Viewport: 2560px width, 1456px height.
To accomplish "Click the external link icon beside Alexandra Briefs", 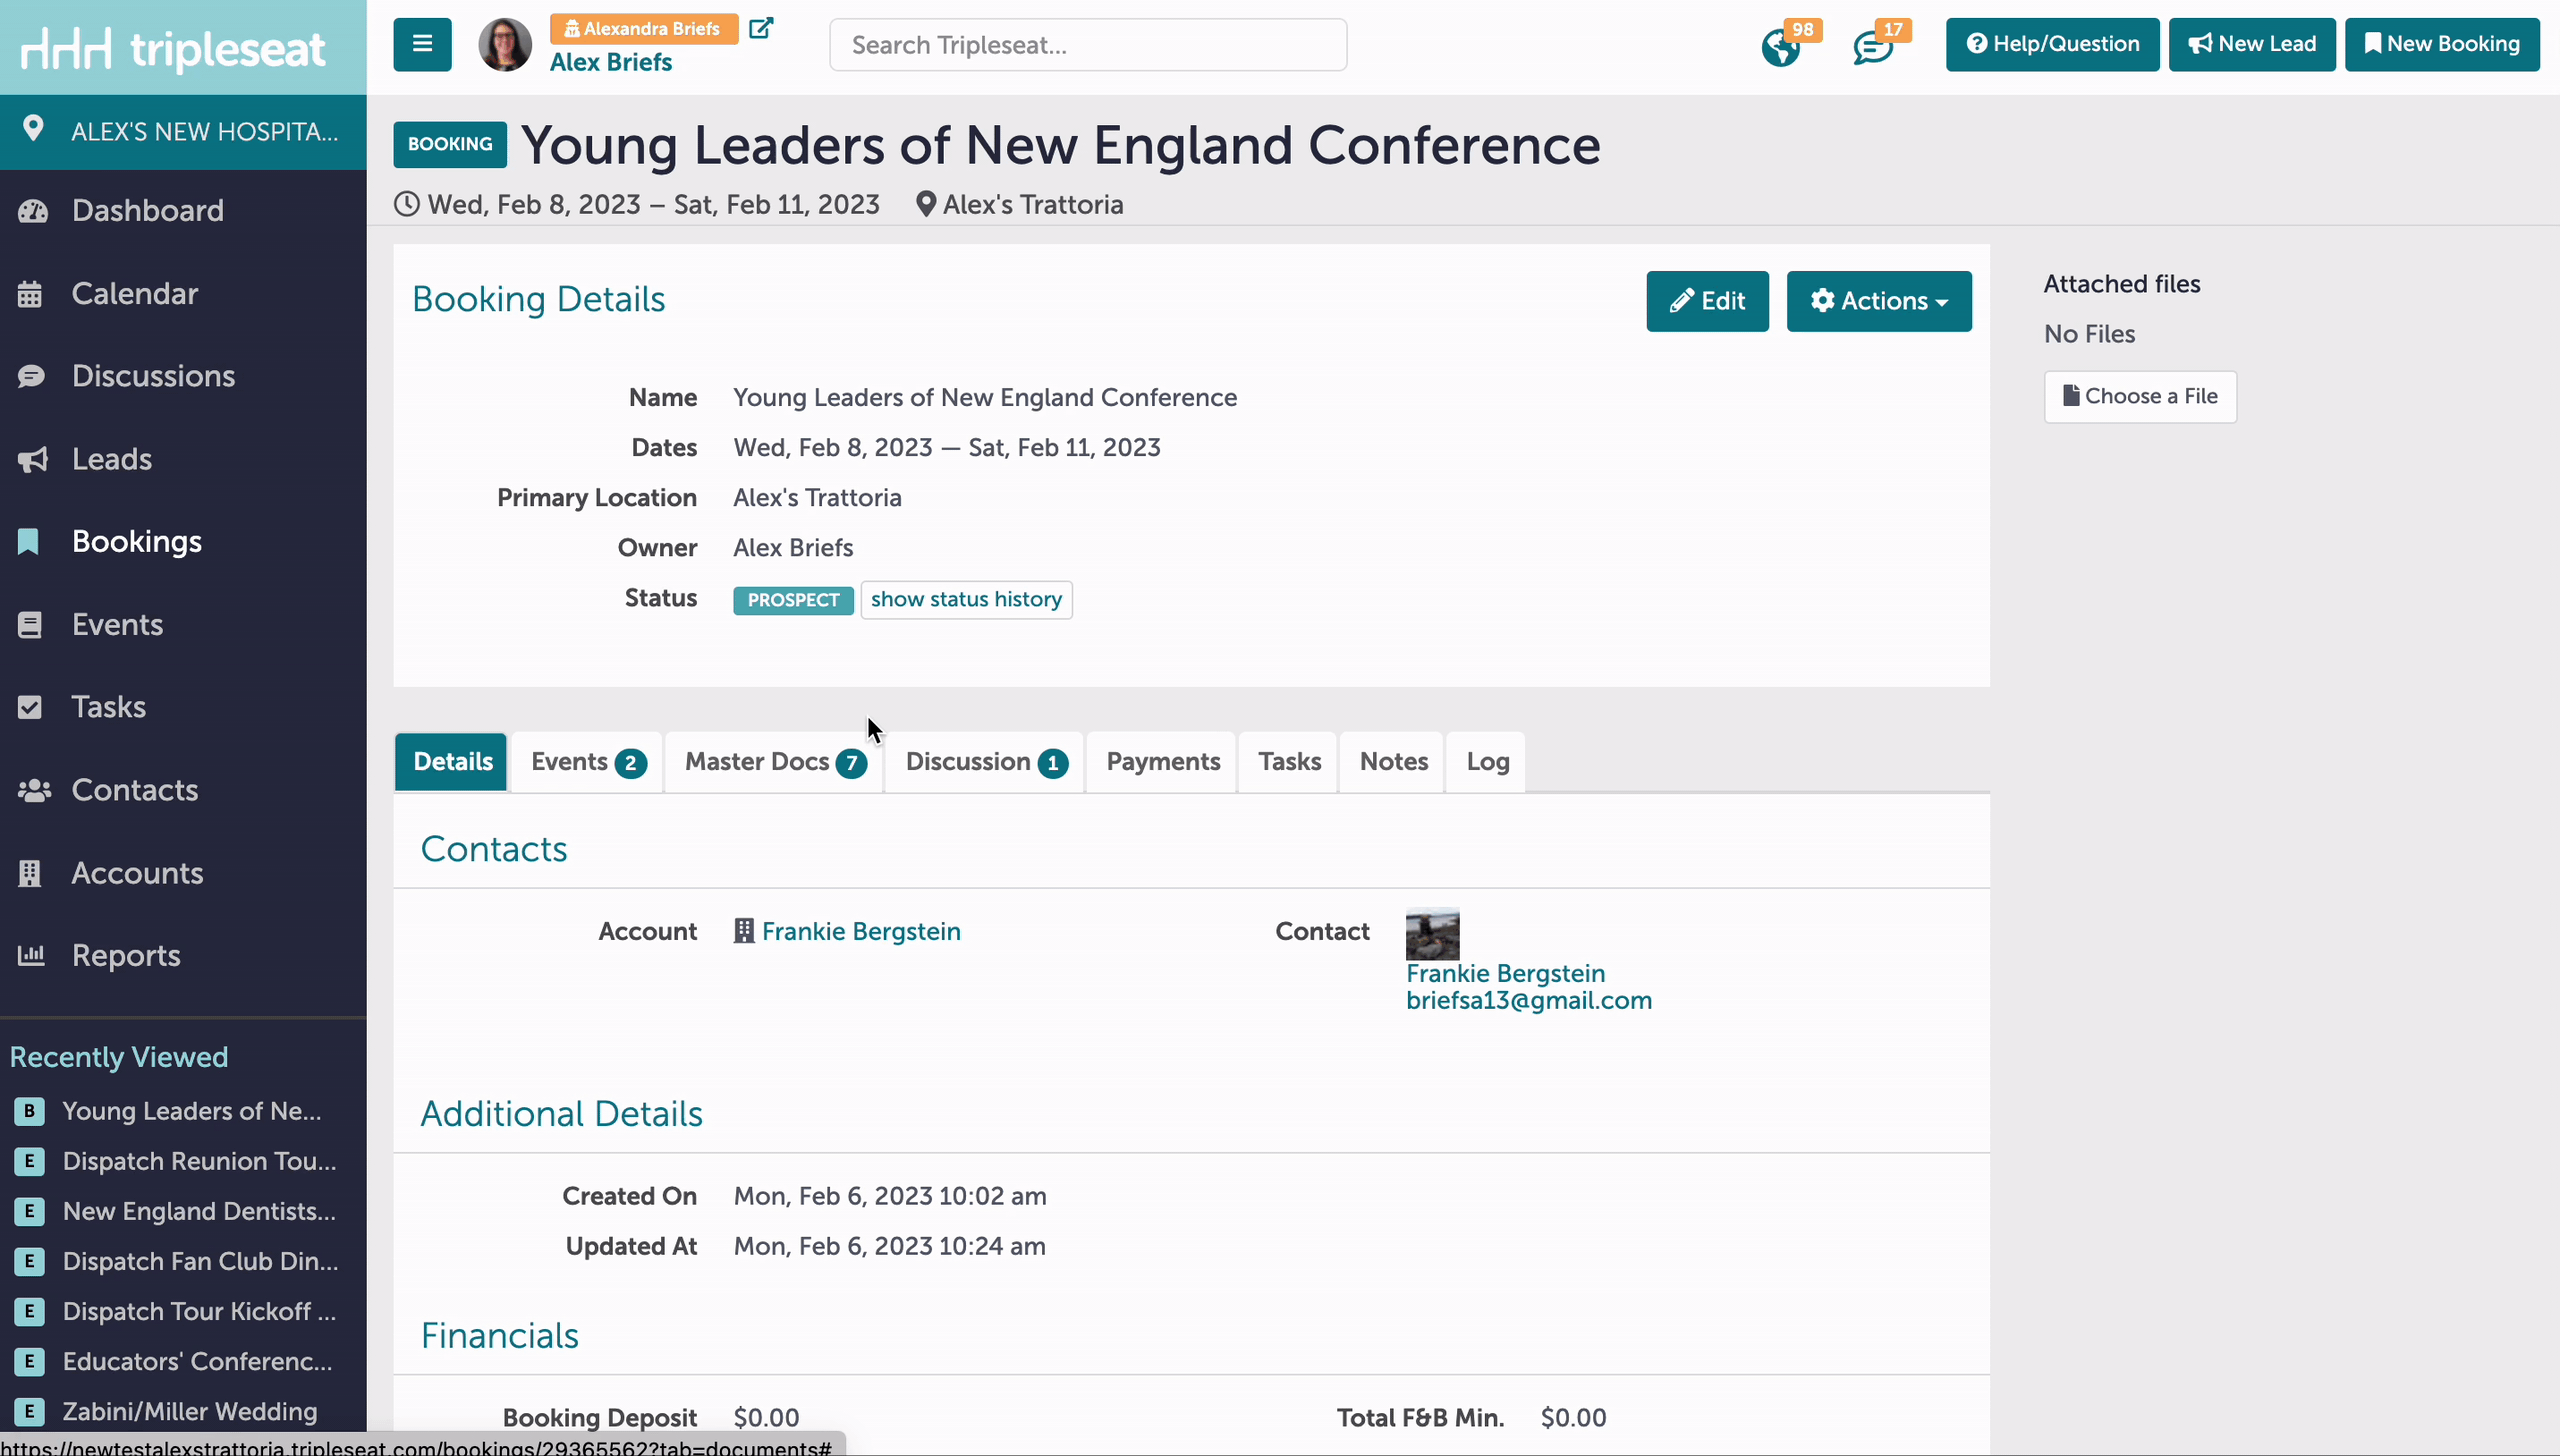I will pyautogui.click(x=761, y=28).
